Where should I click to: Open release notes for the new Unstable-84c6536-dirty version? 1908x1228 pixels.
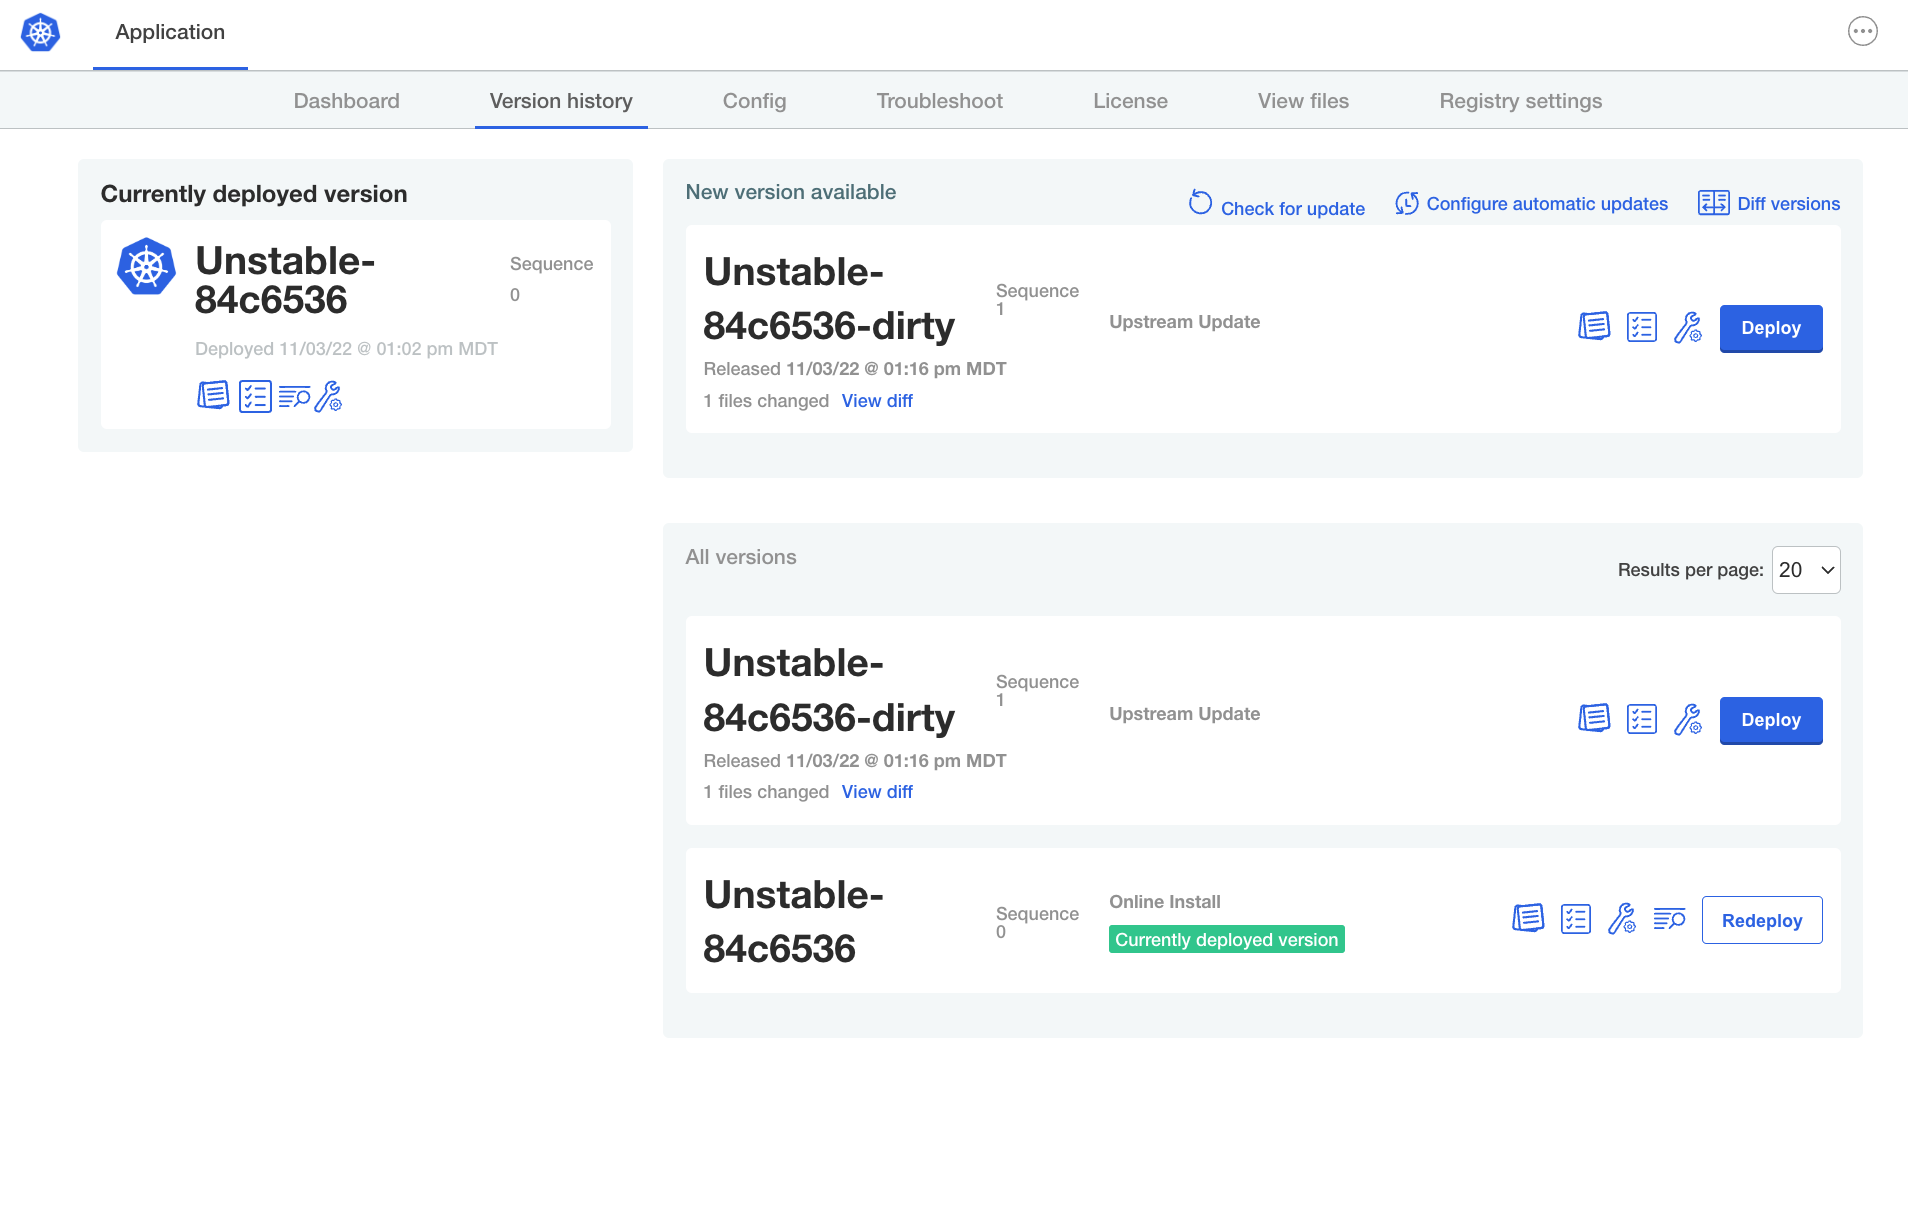[x=1595, y=326]
